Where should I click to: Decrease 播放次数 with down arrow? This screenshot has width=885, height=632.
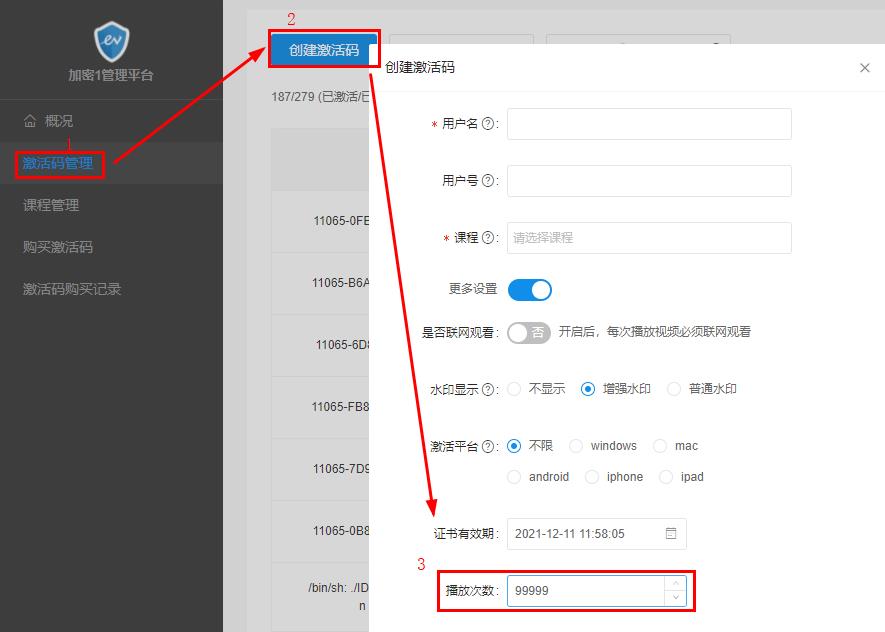point(676,597)
